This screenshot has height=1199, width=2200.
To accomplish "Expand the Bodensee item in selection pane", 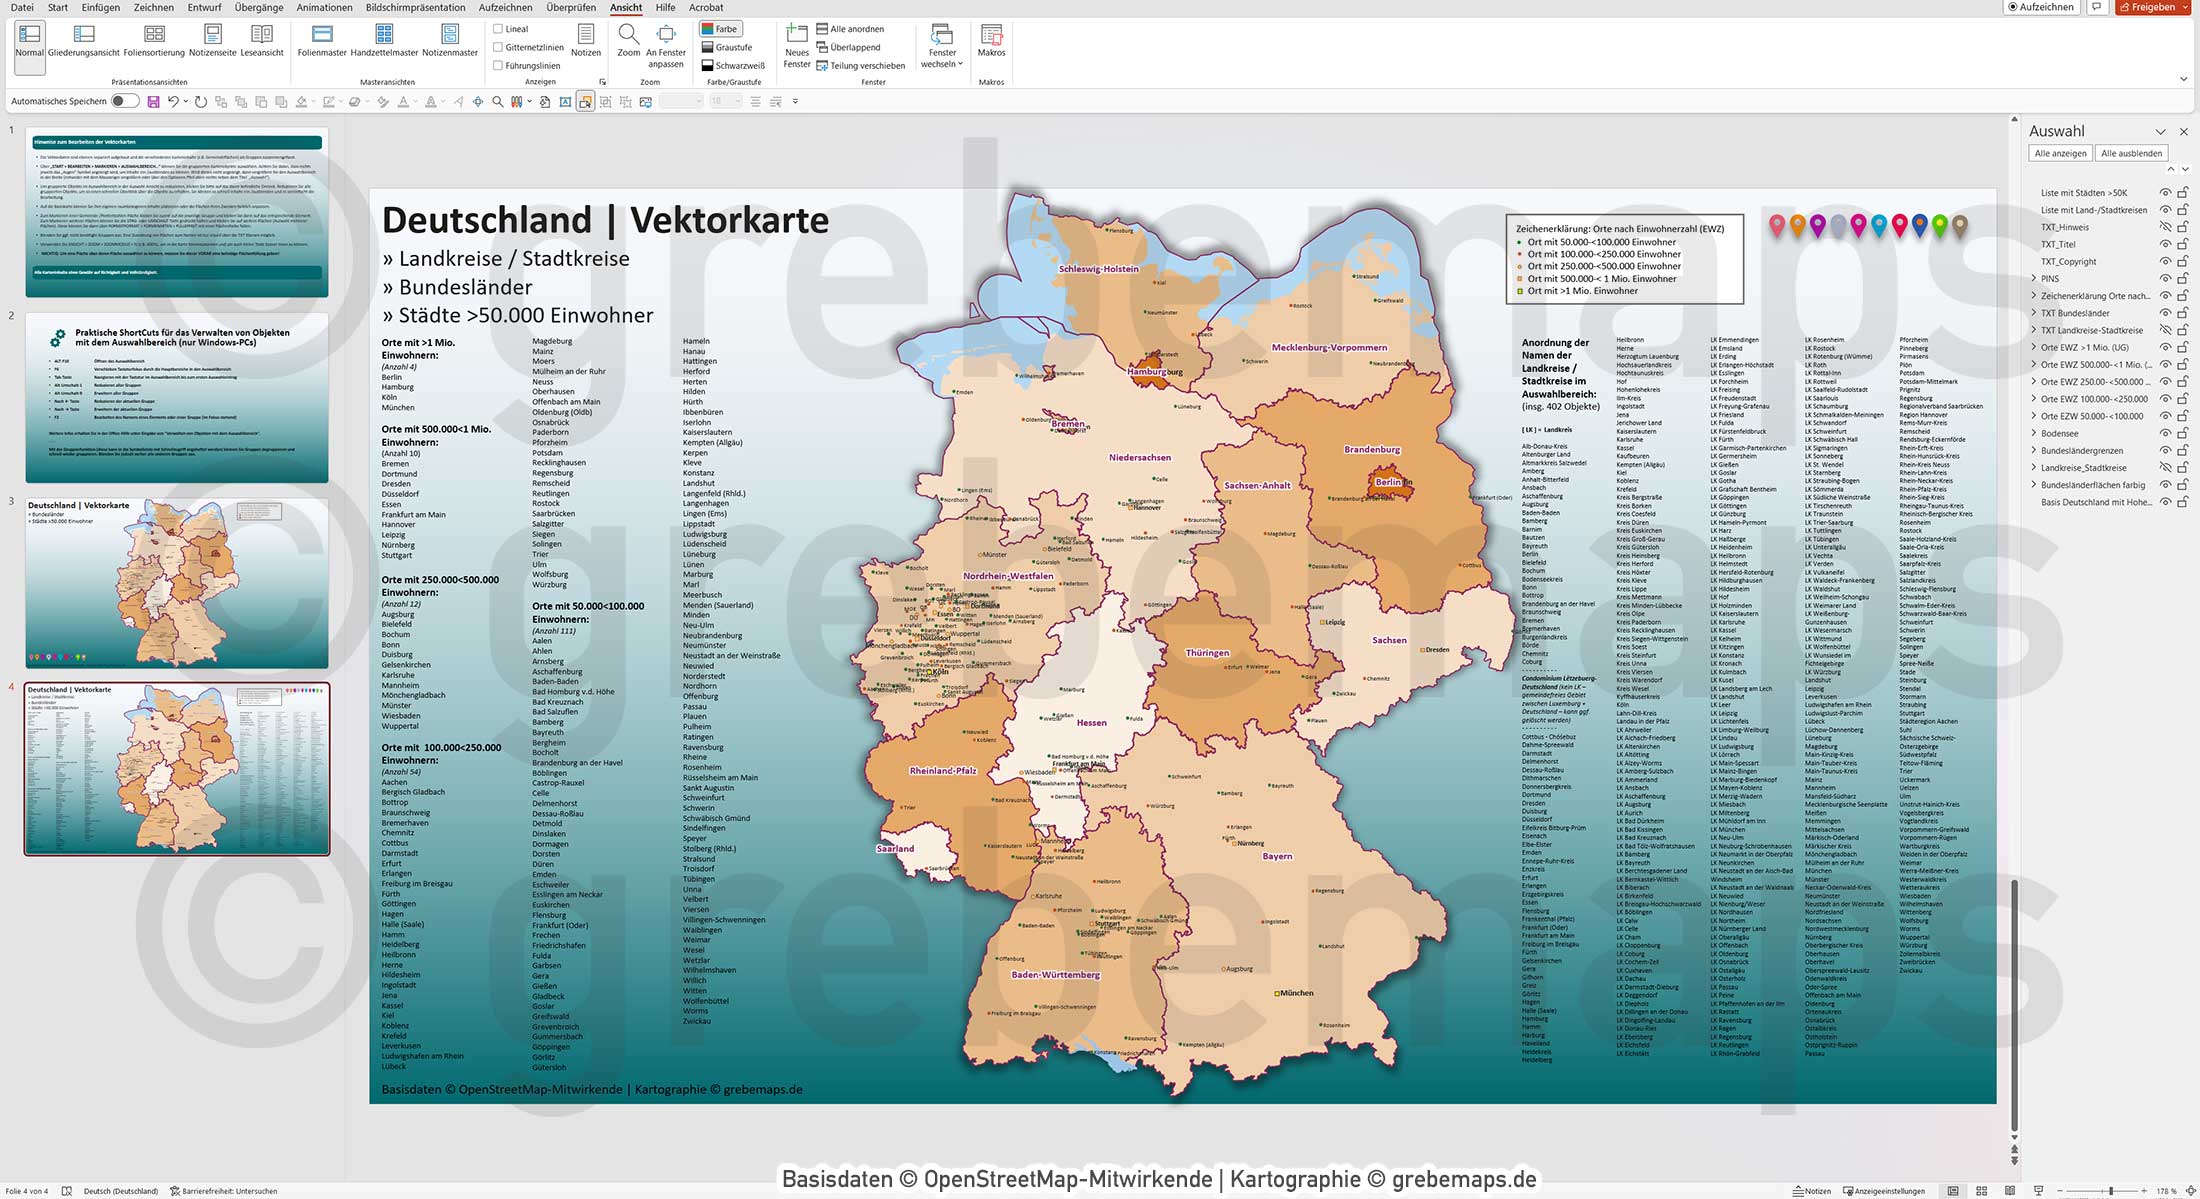I will 2035,434.
